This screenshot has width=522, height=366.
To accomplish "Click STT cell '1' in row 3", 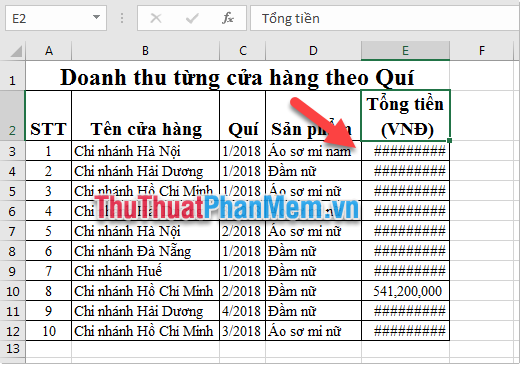I will point(49,151).
